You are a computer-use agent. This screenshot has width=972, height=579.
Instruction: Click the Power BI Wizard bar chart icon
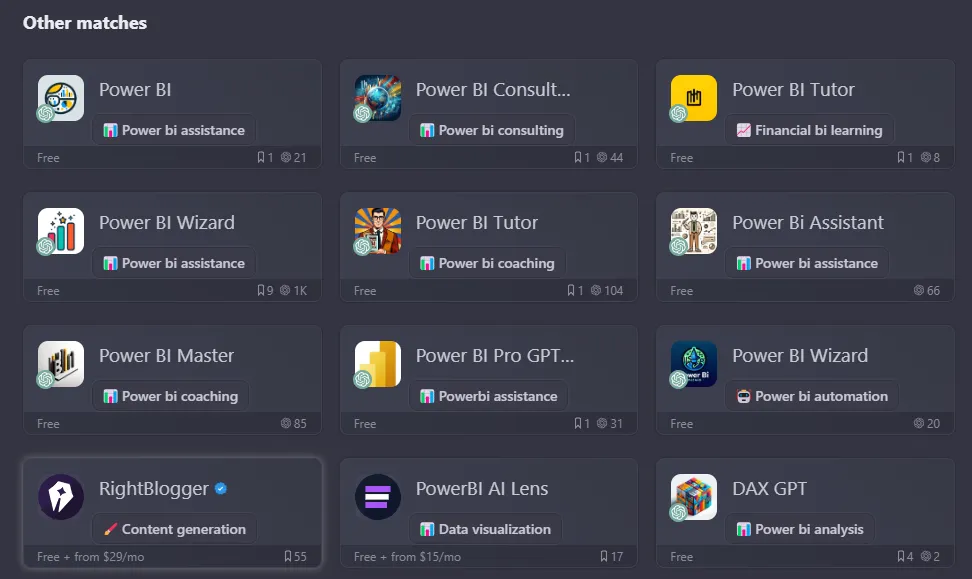coord(61,231)
